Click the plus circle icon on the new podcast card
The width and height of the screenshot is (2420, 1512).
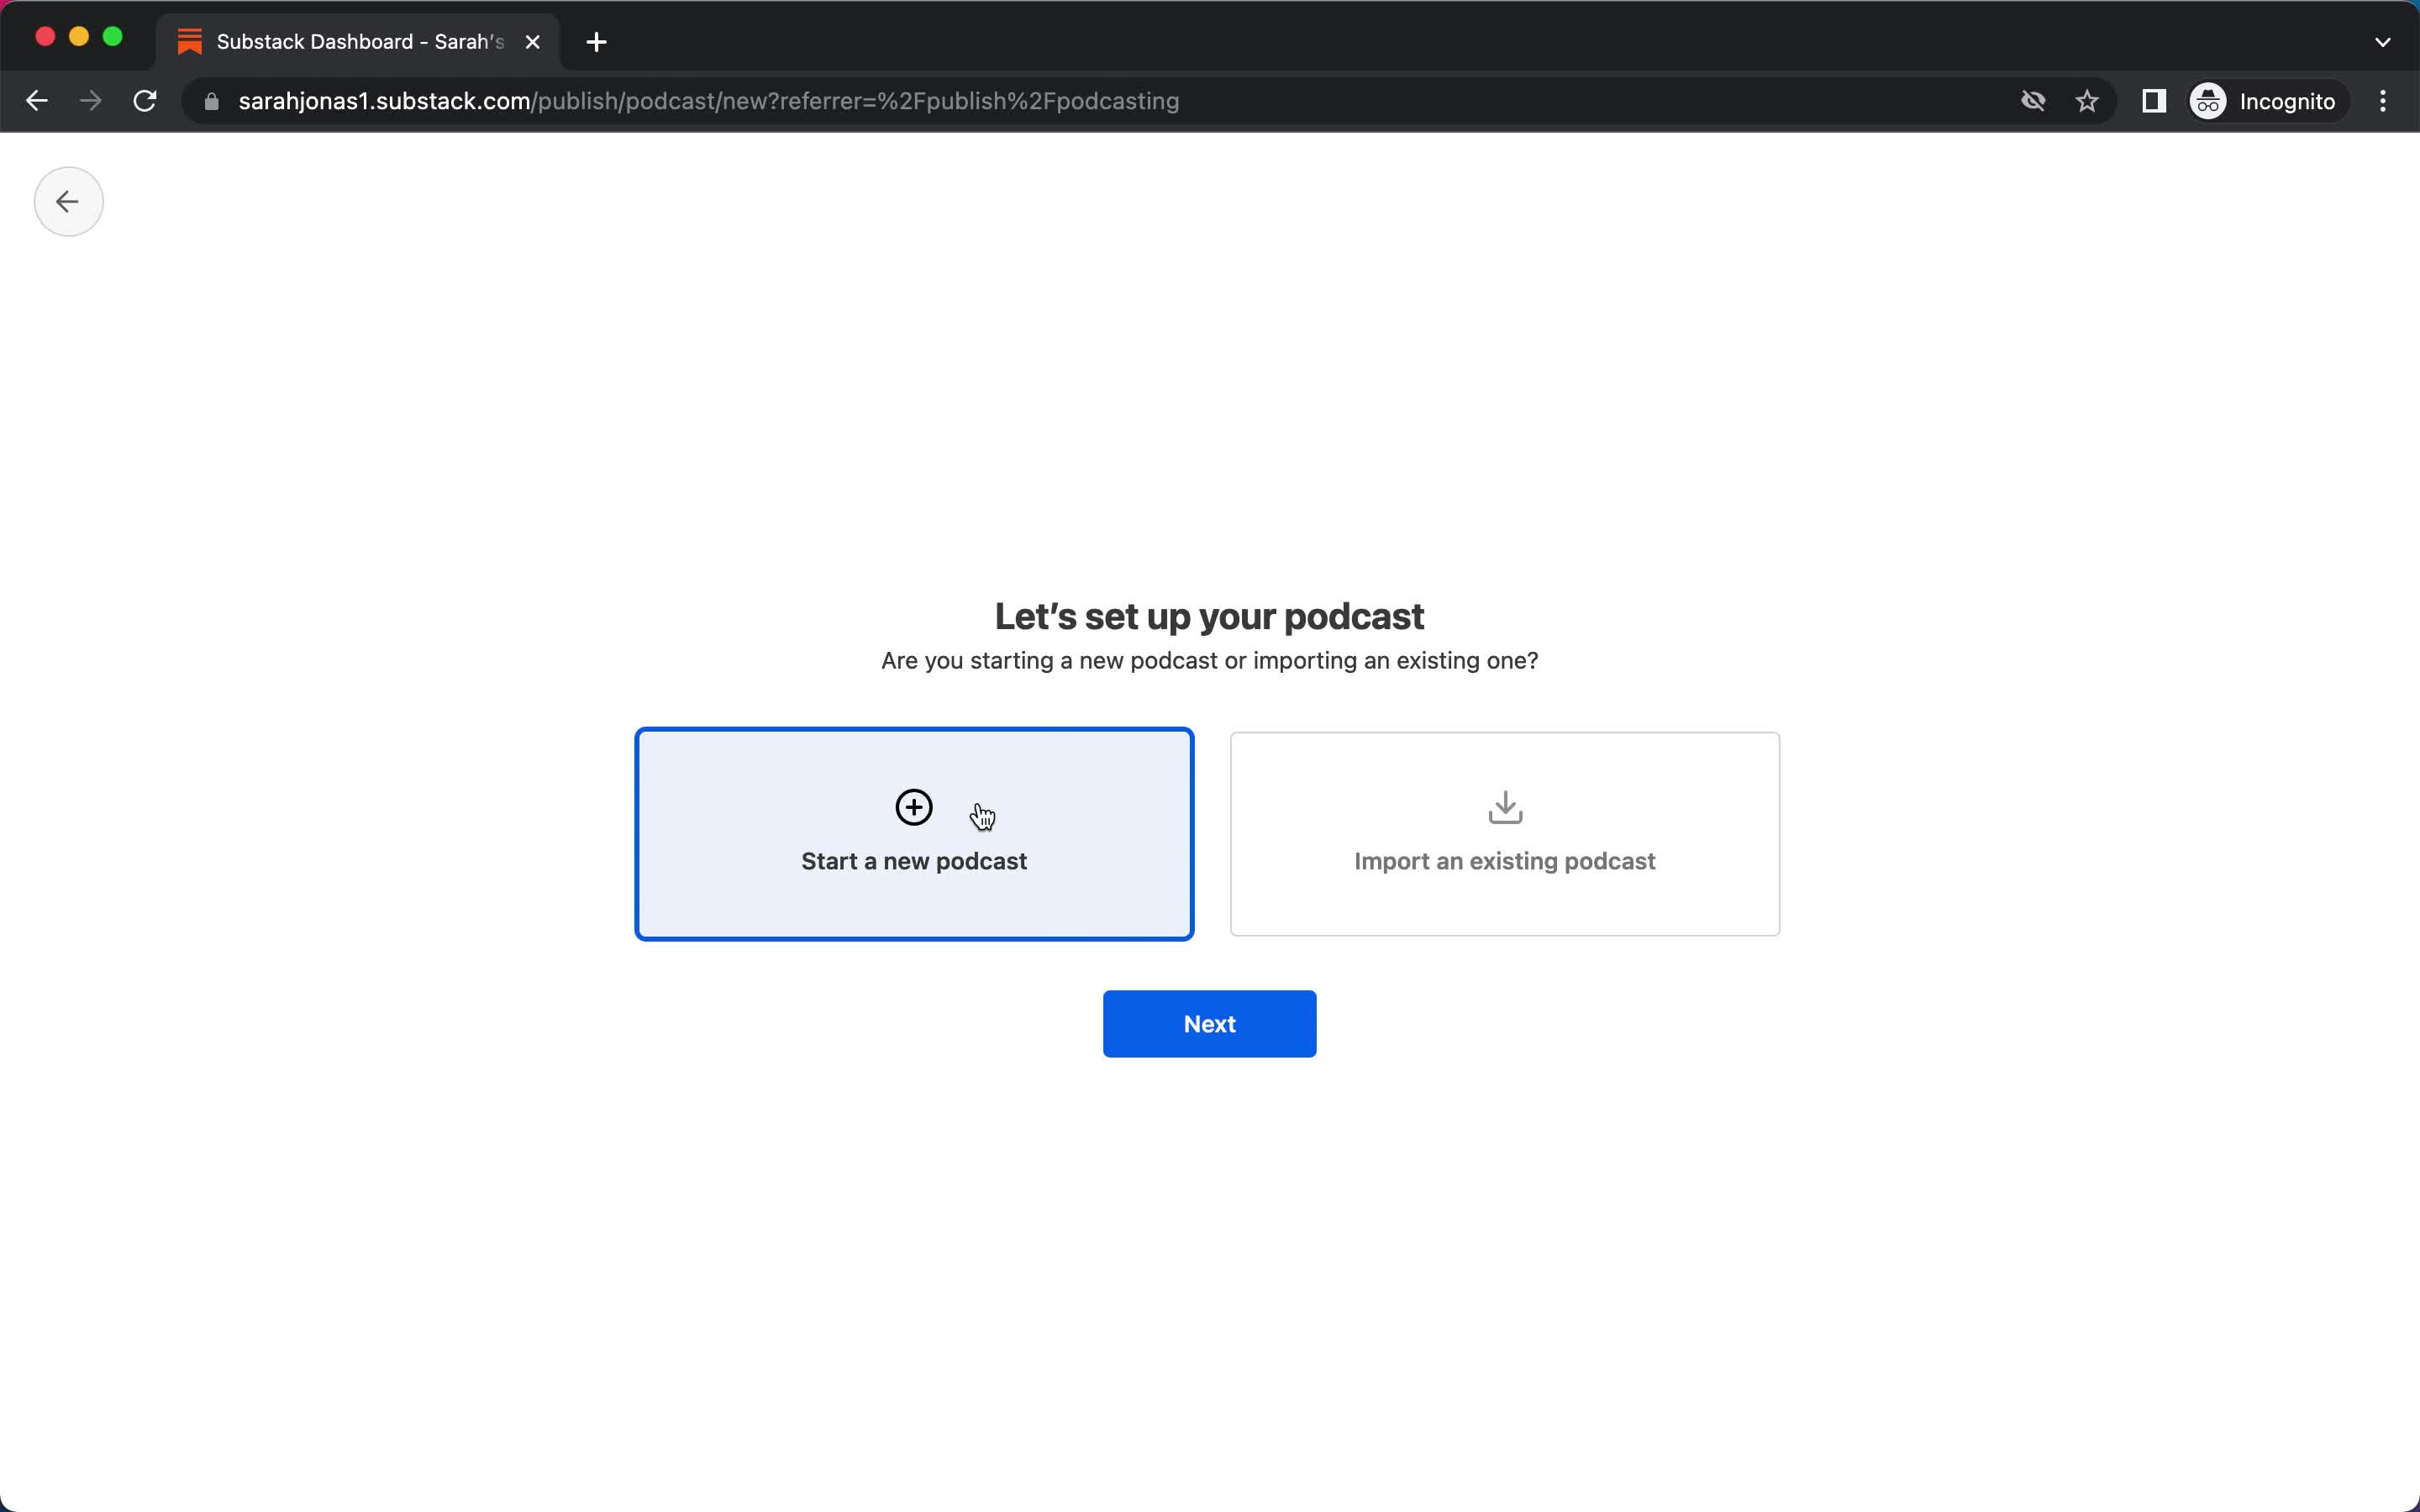pyautogui.click(x=913, y=807)
